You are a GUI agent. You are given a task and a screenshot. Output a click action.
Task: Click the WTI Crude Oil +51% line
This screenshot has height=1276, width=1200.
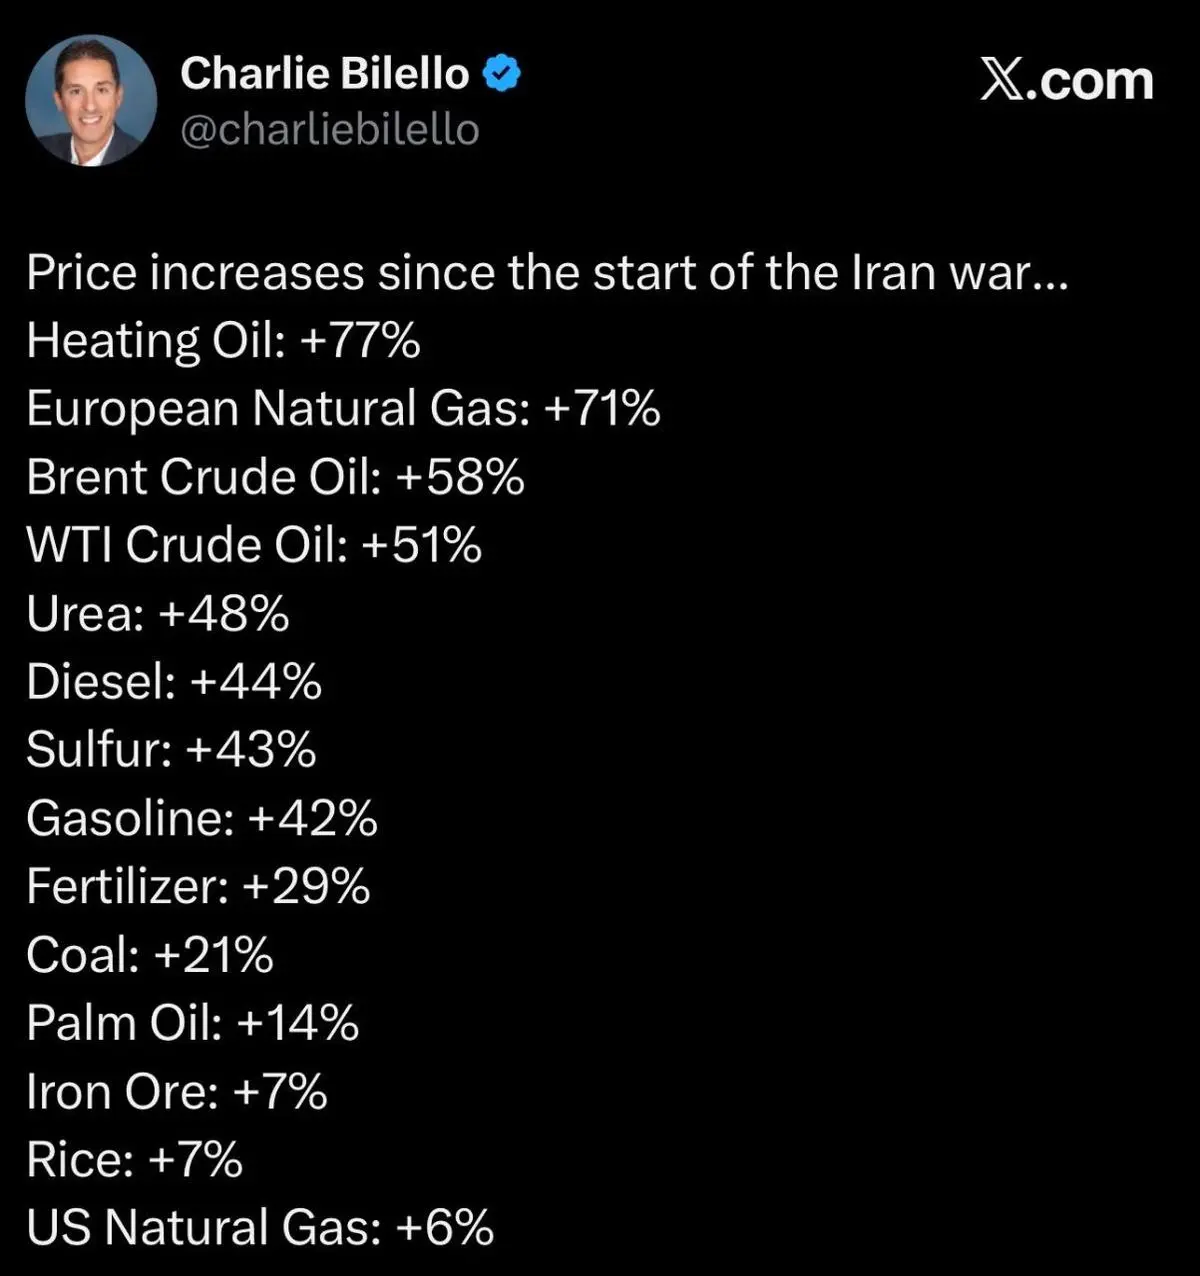click(254, 545)
